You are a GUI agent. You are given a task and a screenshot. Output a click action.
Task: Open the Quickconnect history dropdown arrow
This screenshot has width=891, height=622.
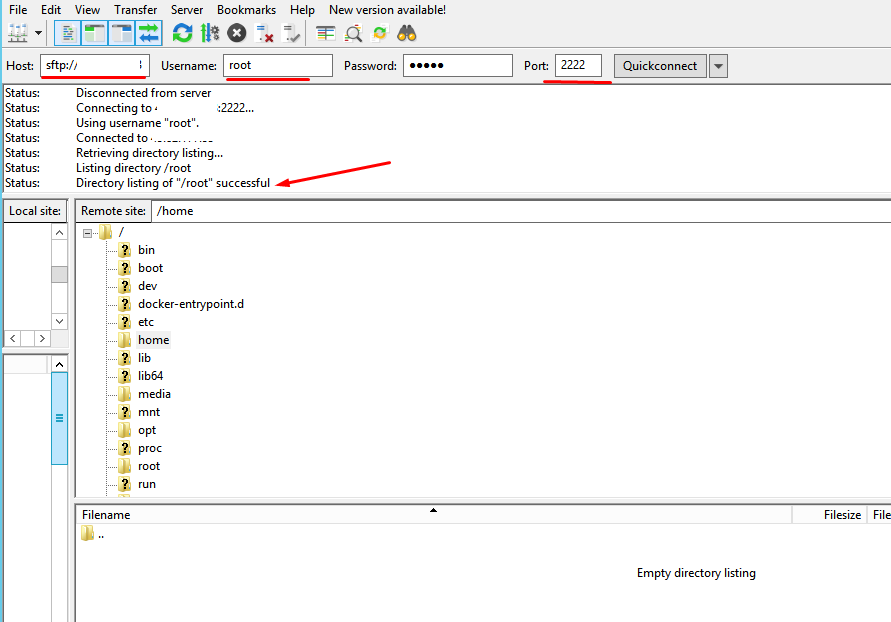718,66
